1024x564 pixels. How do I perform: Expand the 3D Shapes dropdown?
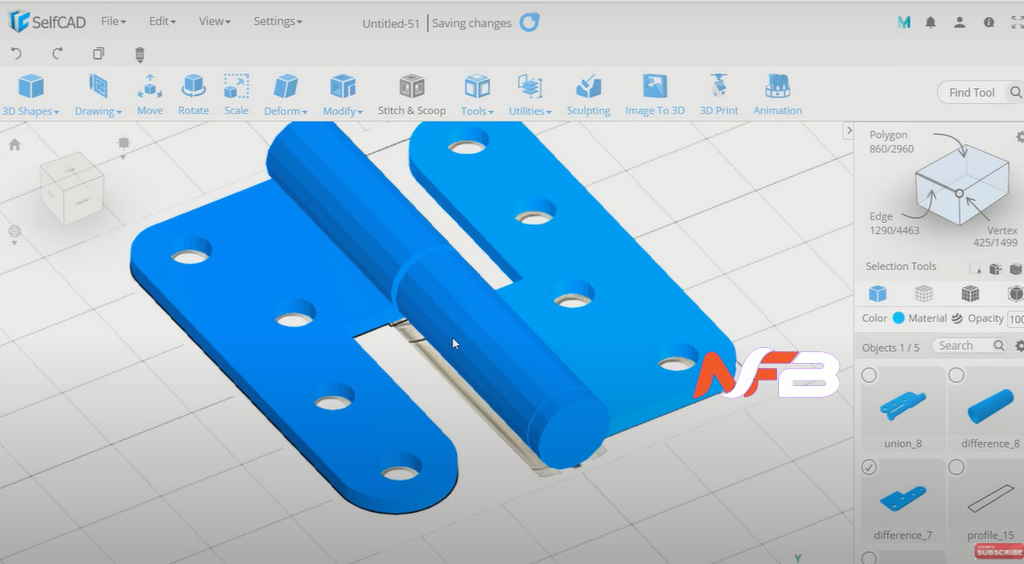pos(30,96)
